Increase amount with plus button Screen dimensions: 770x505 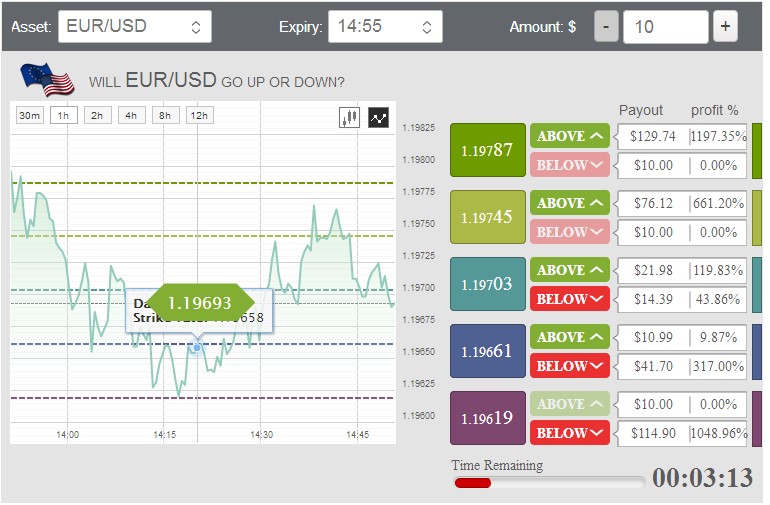[725, 27]
